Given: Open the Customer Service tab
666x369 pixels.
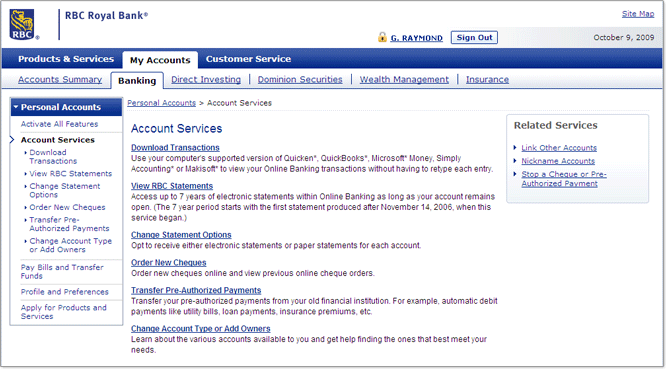Looking at the screenshot, I should (248, 59).
